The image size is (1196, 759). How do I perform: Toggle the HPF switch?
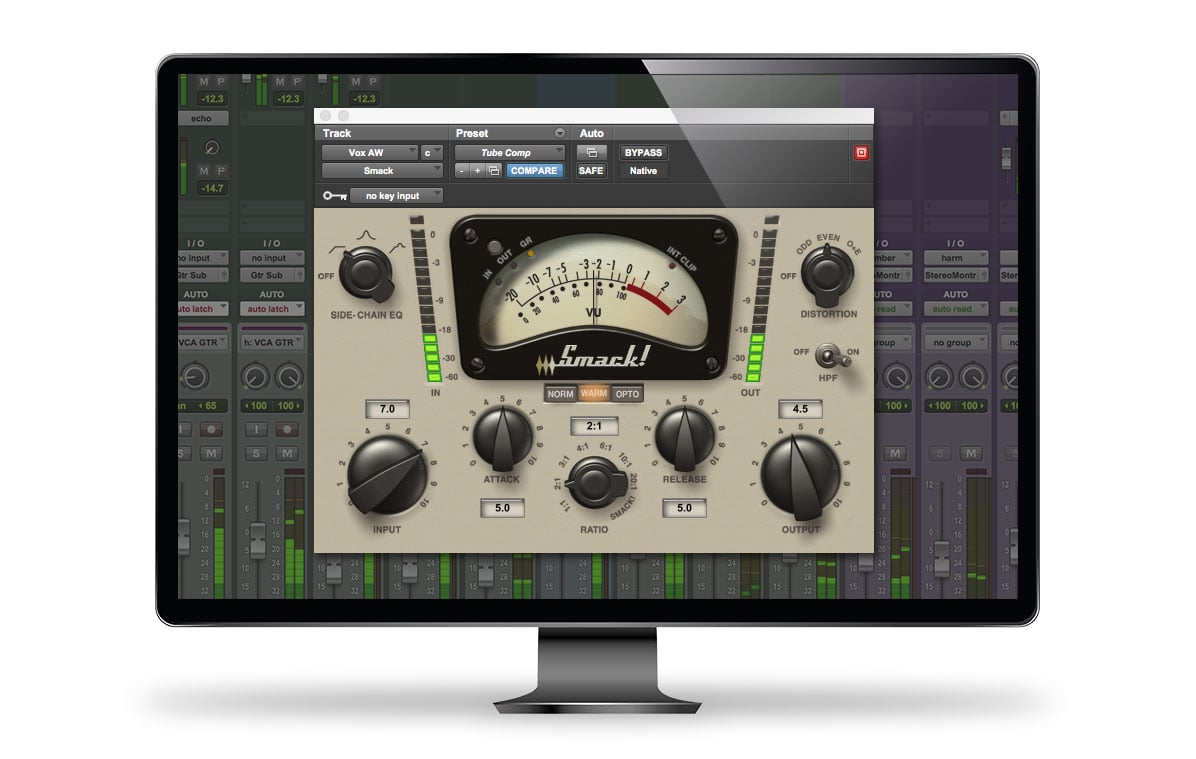pos(829,357)
